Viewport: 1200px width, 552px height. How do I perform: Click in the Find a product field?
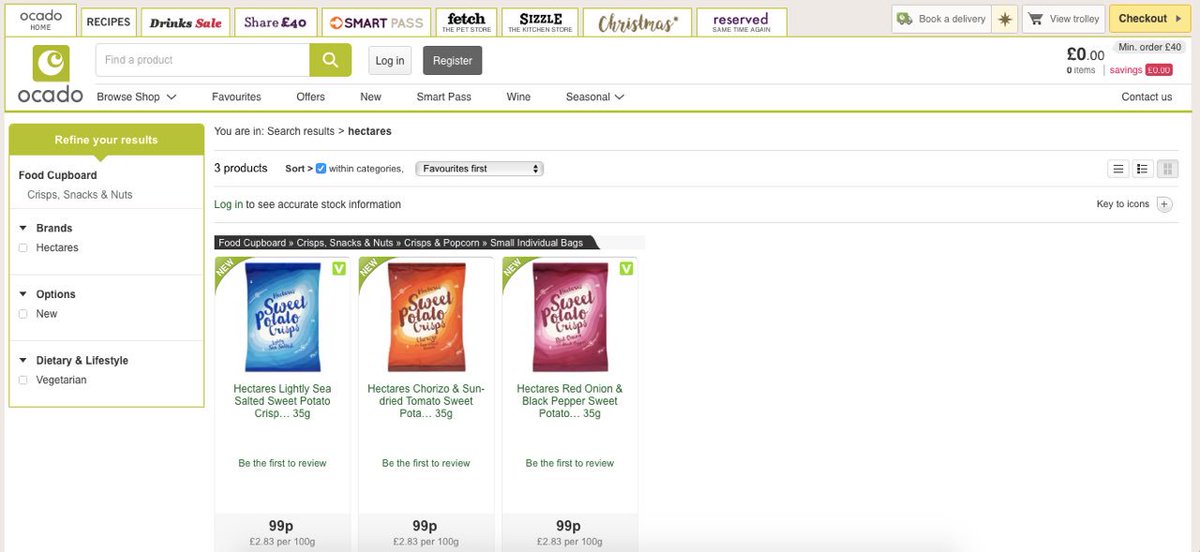(x=203, y=60)
